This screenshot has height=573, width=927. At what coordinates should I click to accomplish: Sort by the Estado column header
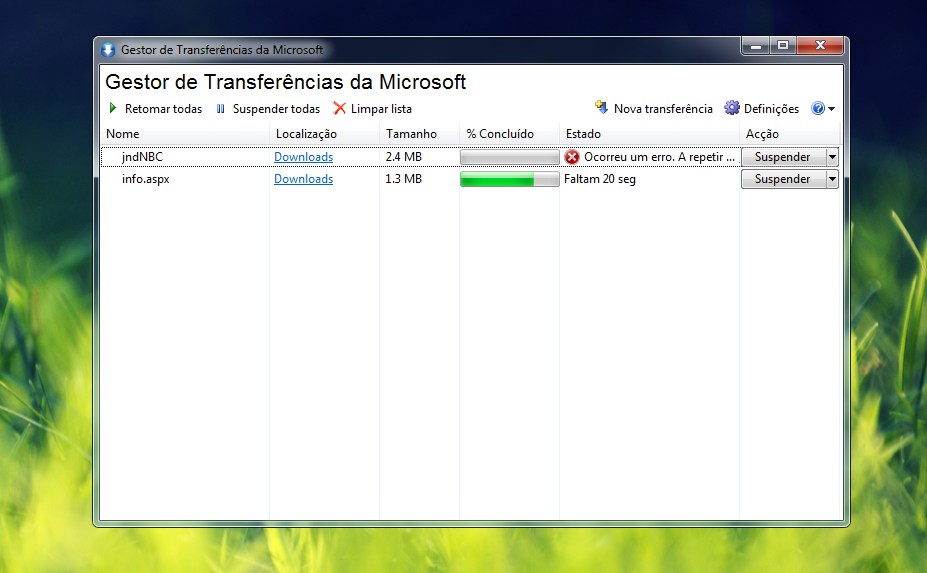tap(649, 134)
